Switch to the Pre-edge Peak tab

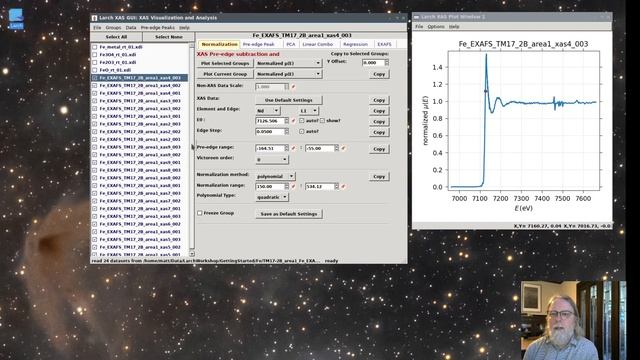pyautogui.click(x=258, y=44)
